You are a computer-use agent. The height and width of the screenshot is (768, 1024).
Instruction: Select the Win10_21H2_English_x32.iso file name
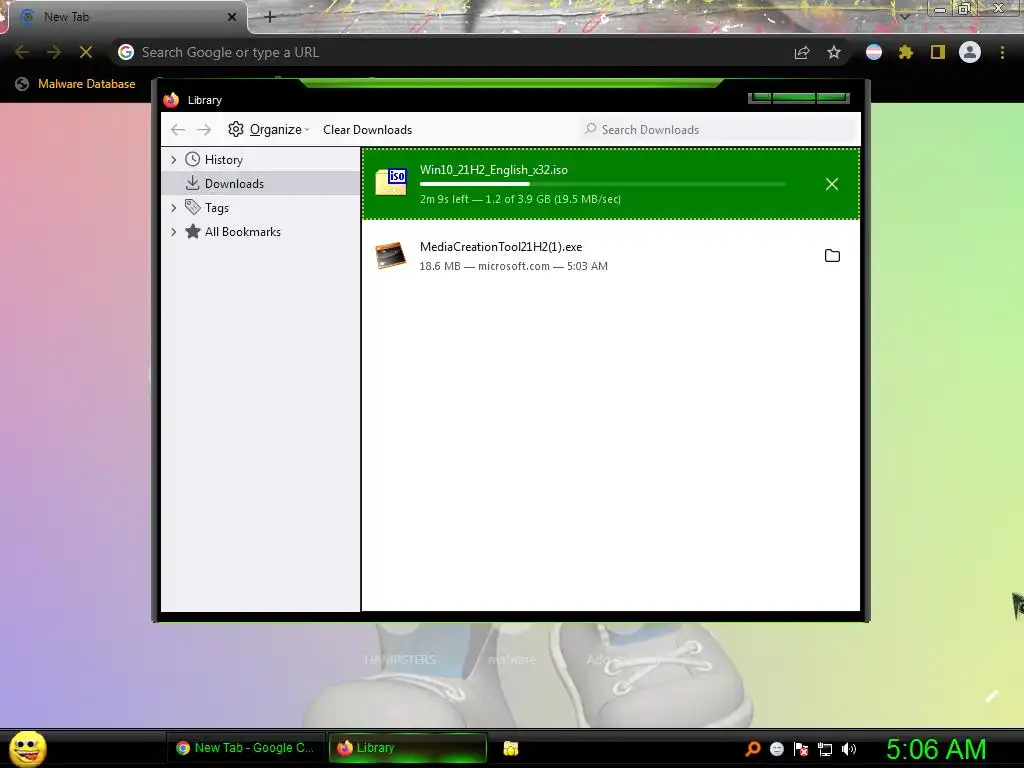coord(494,170)
